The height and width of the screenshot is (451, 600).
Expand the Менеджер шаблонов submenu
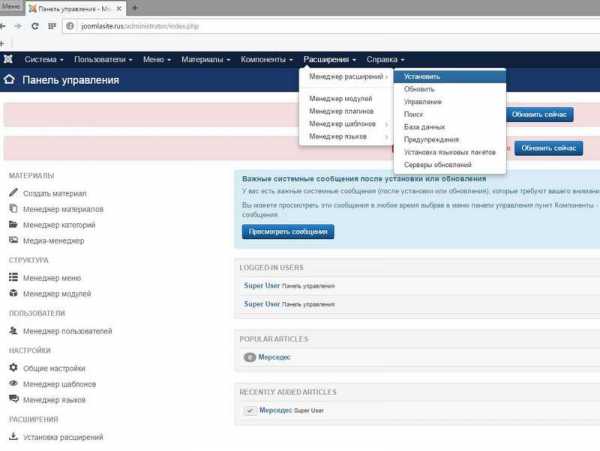[346, 124]
